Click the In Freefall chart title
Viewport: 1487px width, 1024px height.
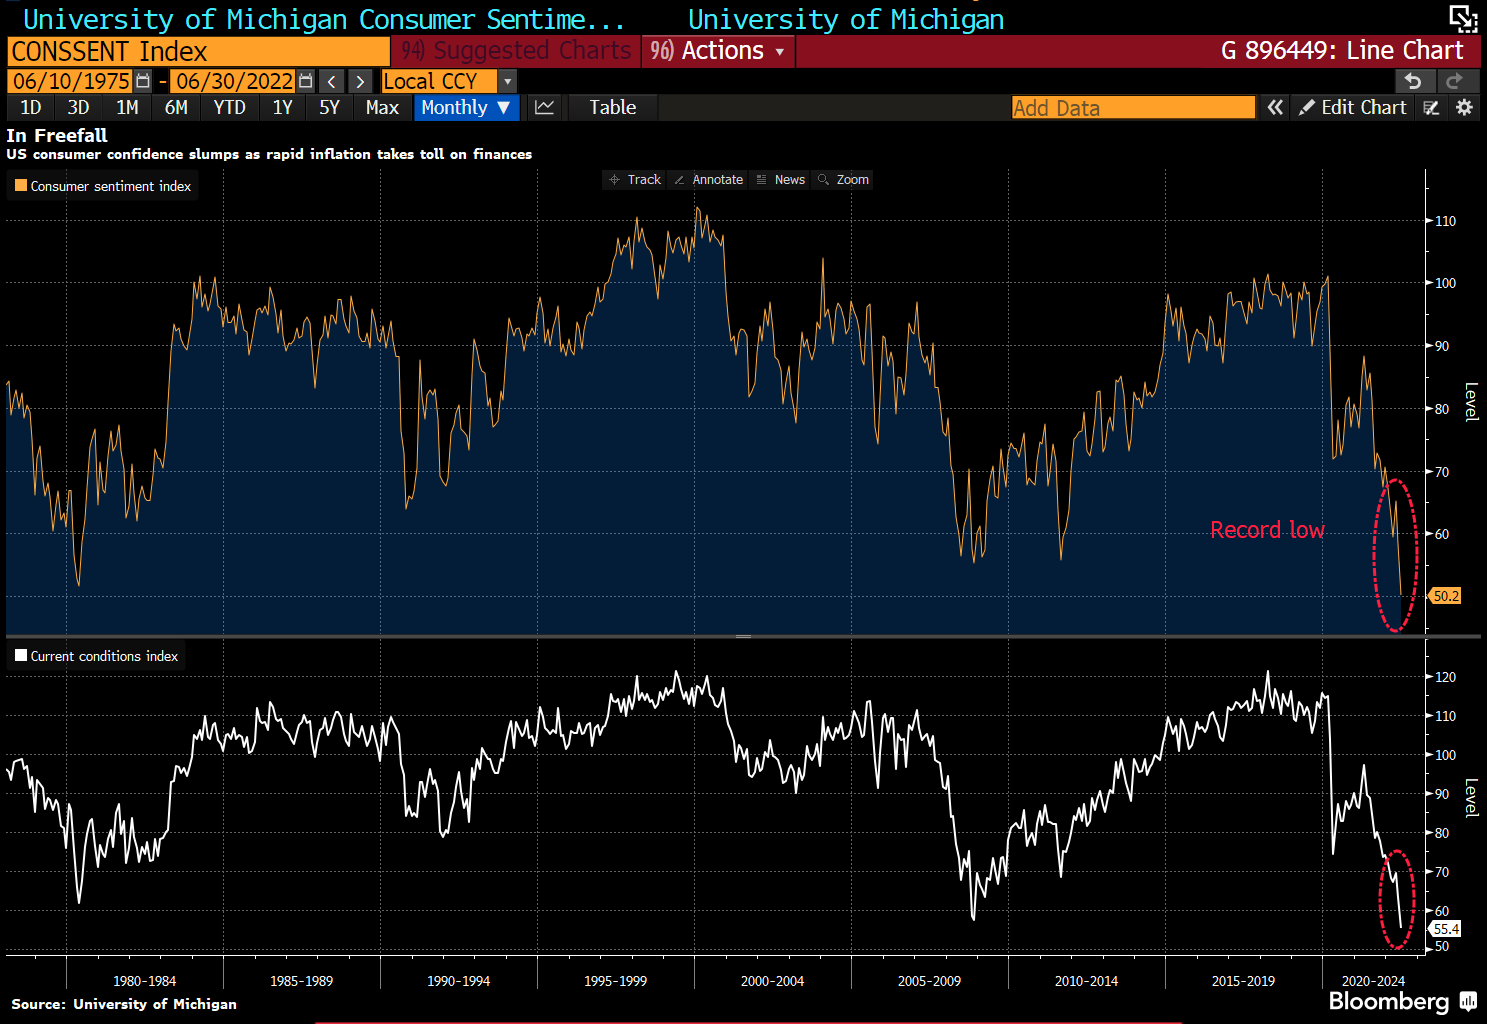[57, 135]
